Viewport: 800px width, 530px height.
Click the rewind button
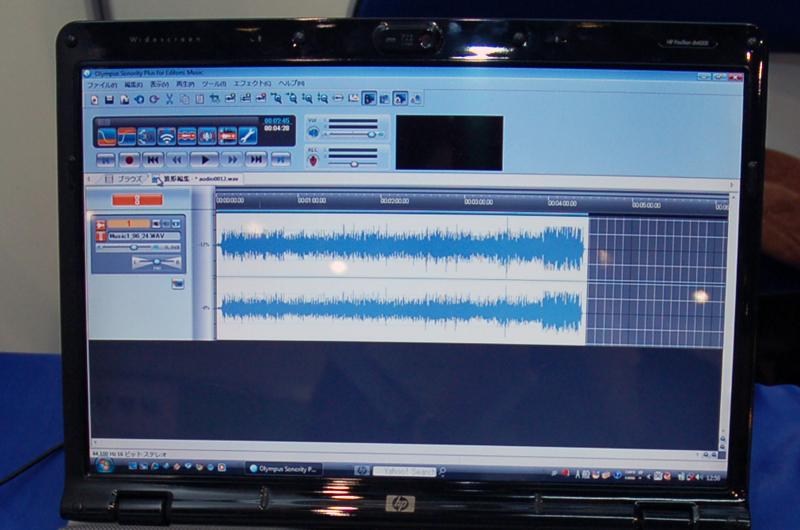point(177,160)
